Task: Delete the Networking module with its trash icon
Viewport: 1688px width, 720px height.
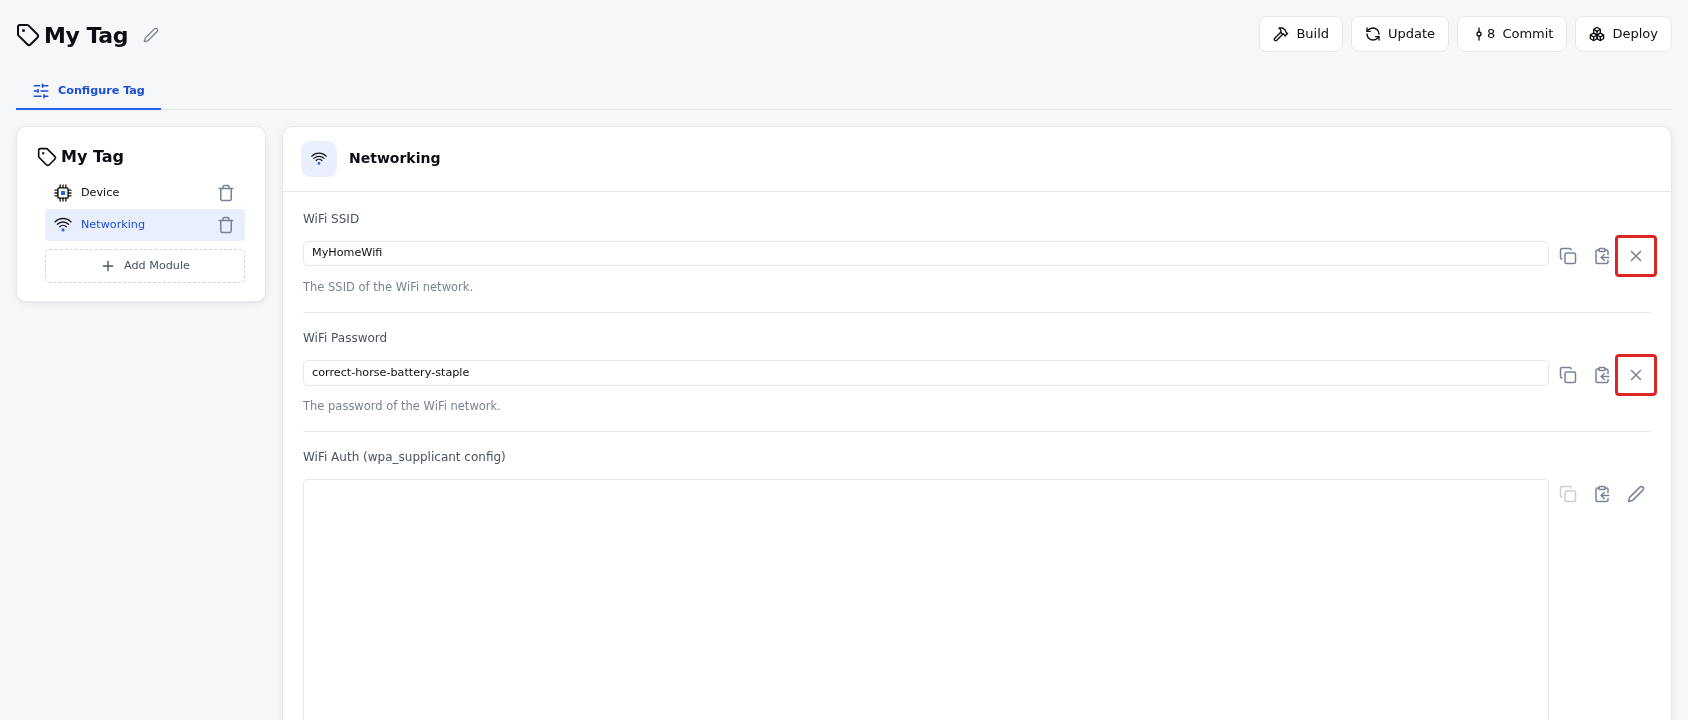Action: click(x=226, y=225)
